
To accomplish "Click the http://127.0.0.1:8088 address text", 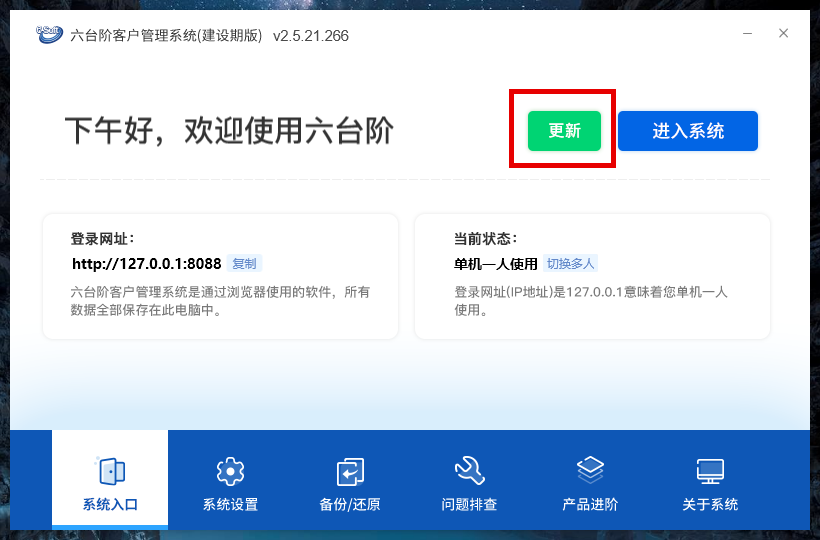I will tap(147, 263).
